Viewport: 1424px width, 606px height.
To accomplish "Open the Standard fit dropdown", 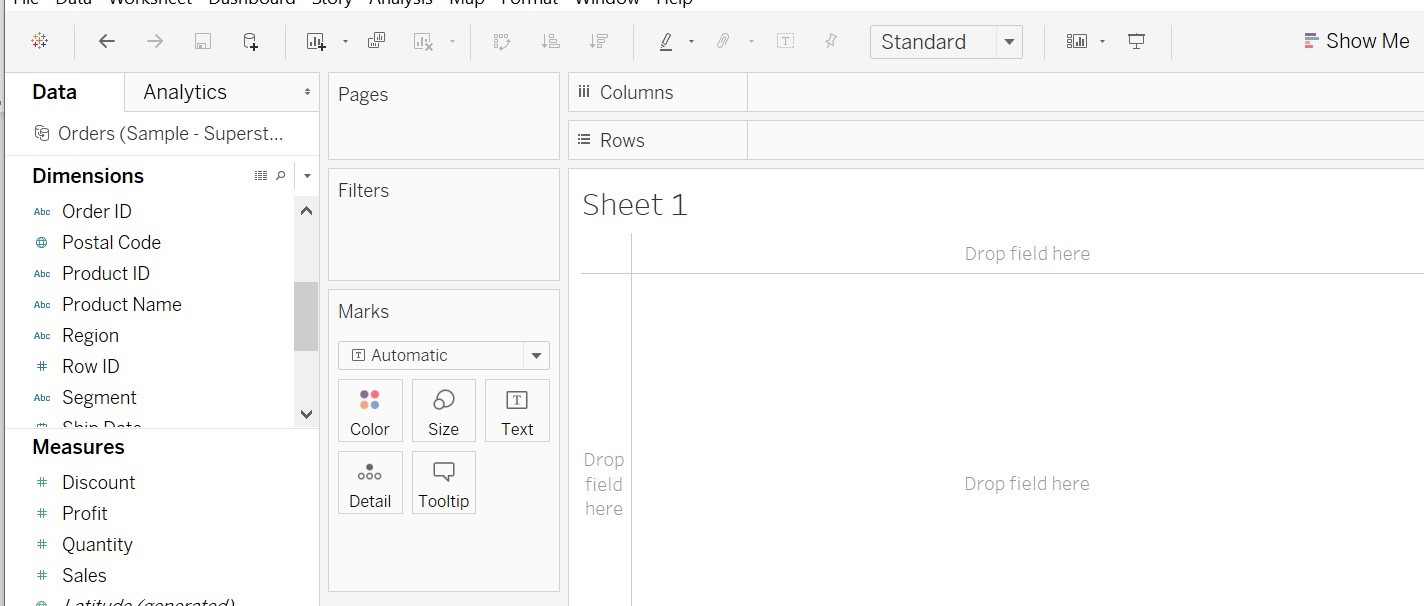I will (x=1010, y=41).
